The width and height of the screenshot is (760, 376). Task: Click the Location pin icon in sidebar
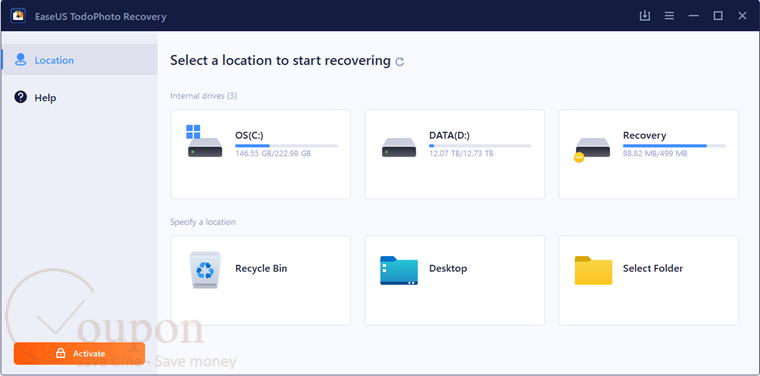click(20, 60)
